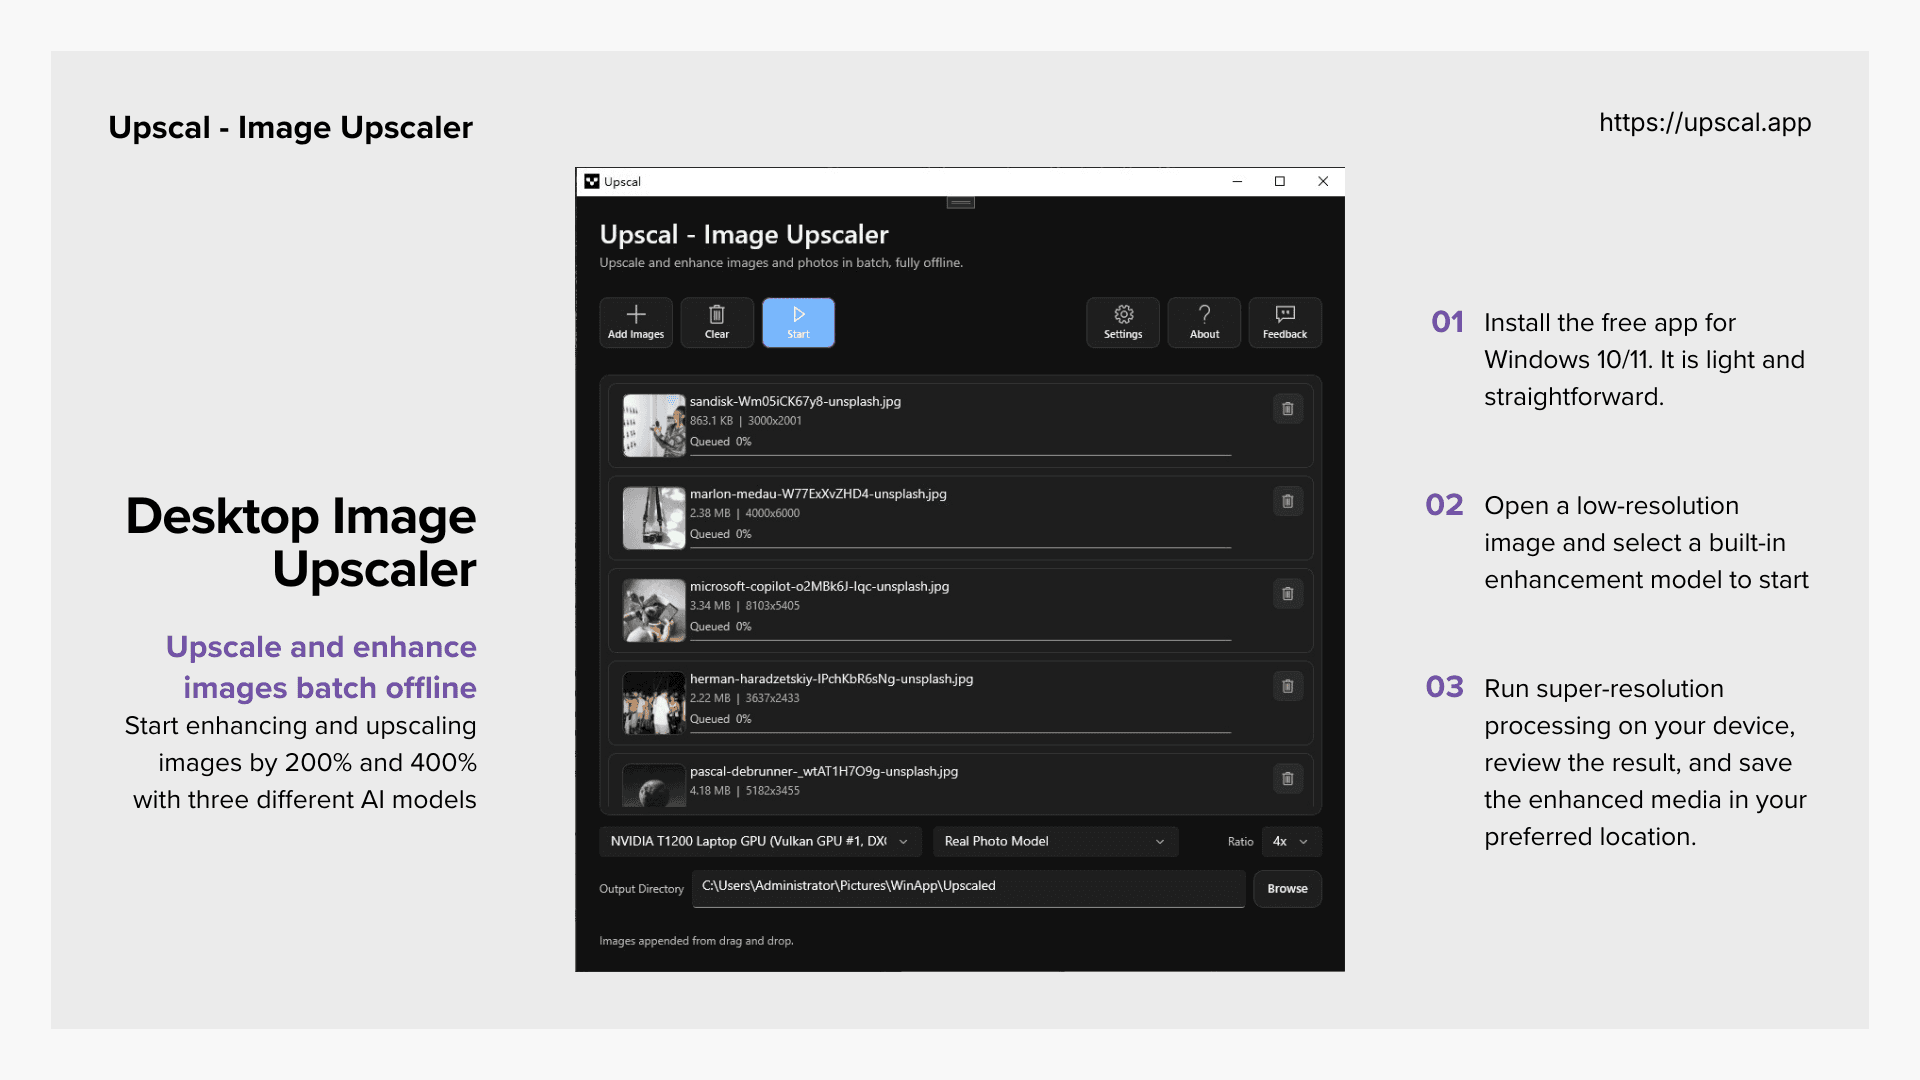Close the Upscal window

(x=1323, y=181)
